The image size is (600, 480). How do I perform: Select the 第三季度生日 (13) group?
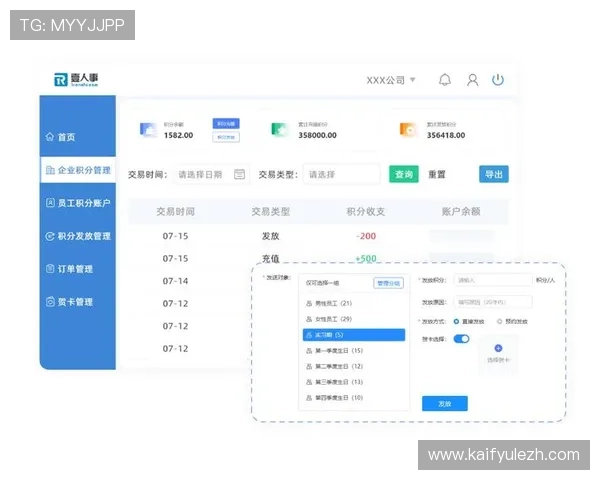(x=354, y=382)
